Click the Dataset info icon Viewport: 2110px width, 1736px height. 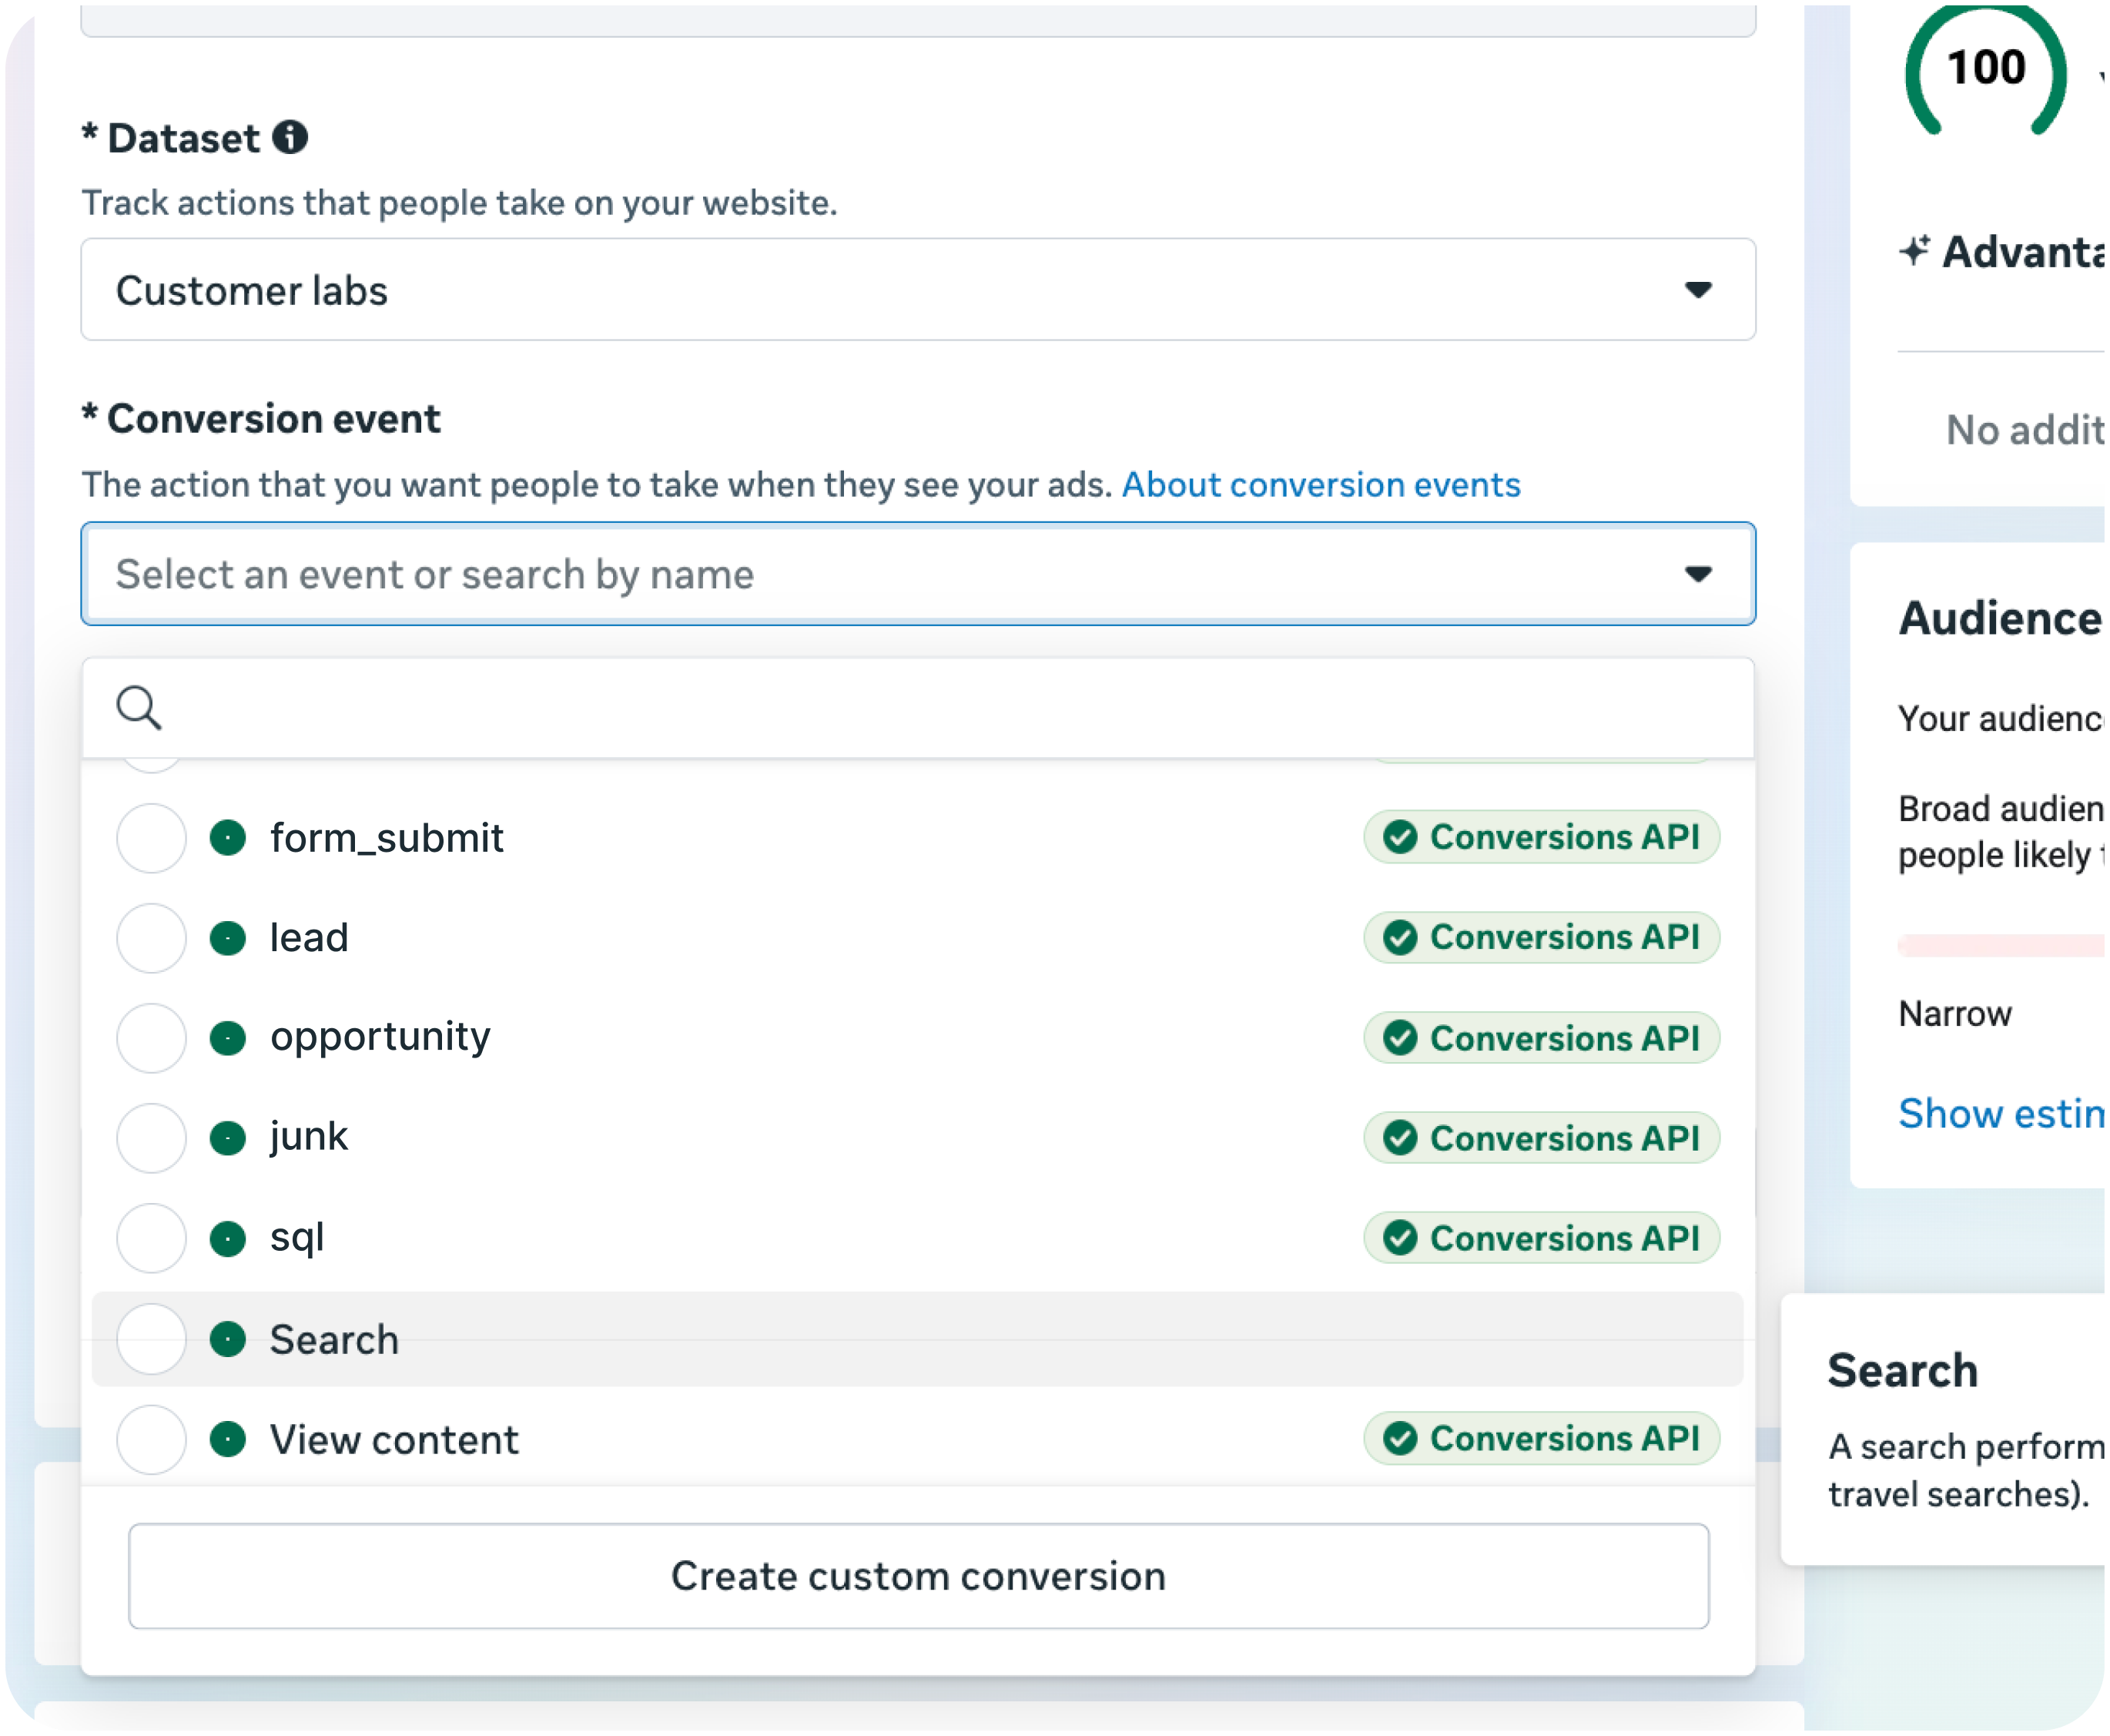(290, 137)
